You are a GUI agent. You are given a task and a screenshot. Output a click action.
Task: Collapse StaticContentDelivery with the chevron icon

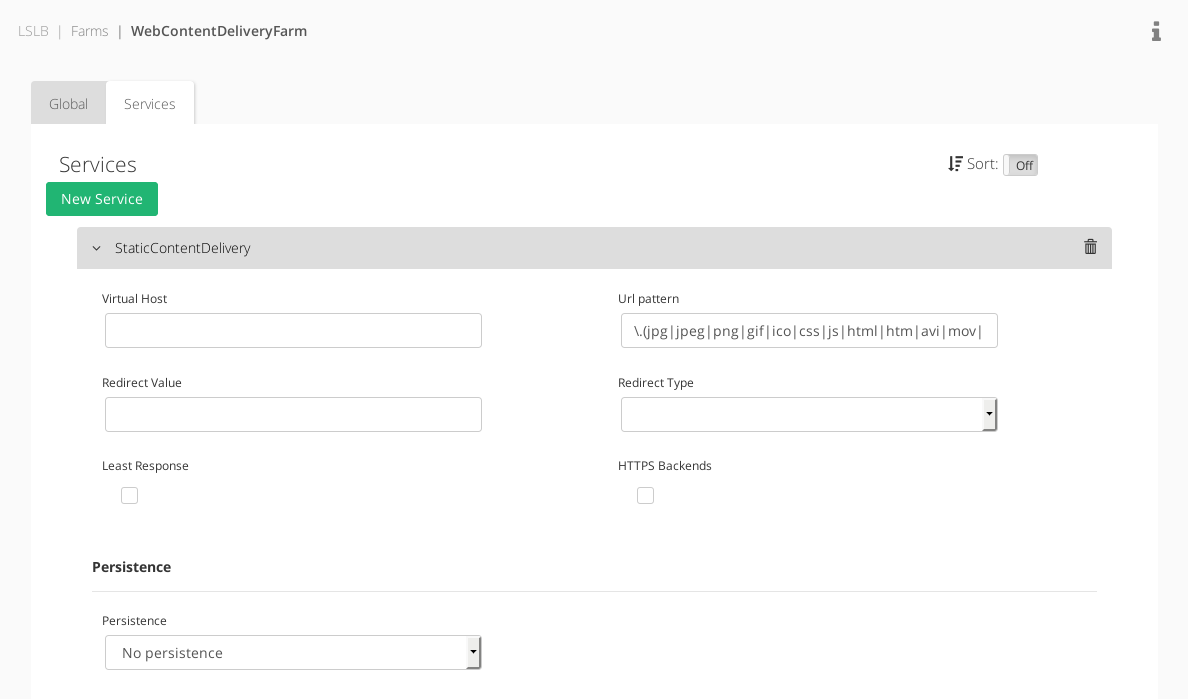point(96,248)
